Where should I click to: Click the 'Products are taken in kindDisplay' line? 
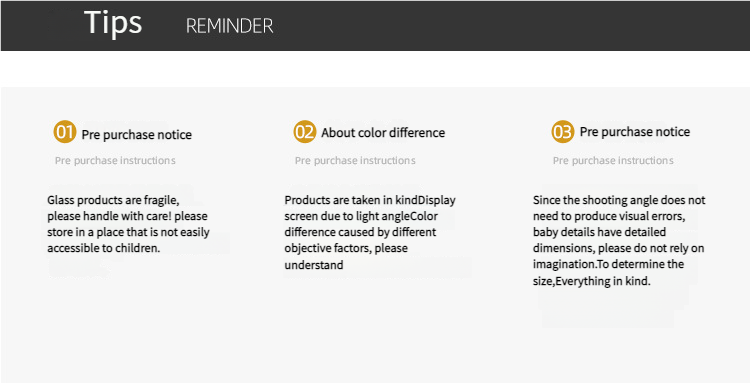(370, 200)
